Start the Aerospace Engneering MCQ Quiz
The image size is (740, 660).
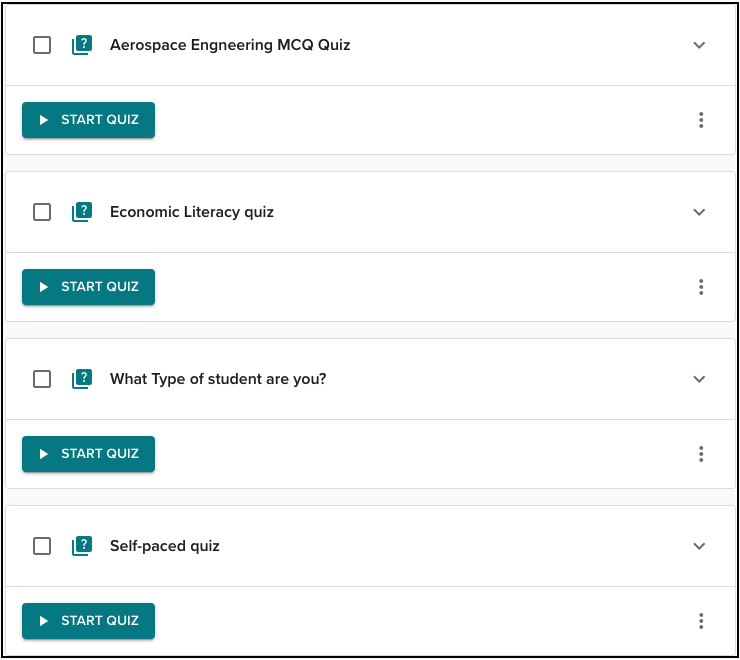88,120
